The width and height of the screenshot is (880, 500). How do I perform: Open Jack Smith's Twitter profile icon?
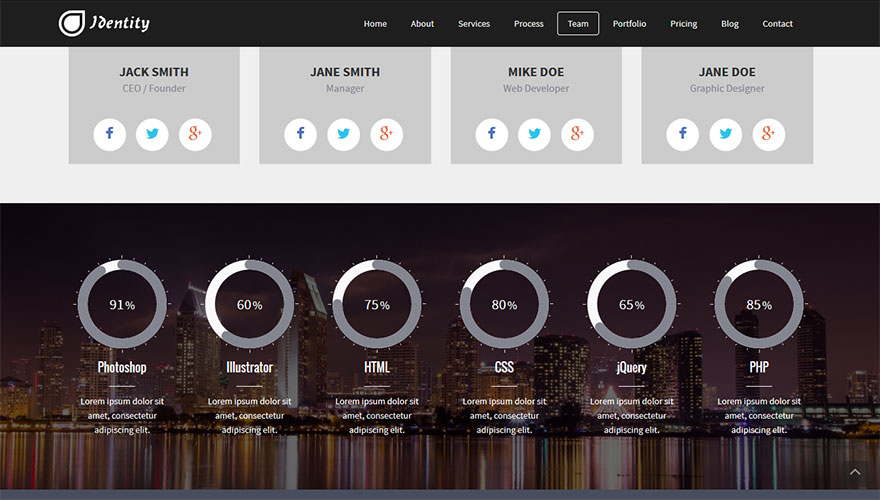152,134
